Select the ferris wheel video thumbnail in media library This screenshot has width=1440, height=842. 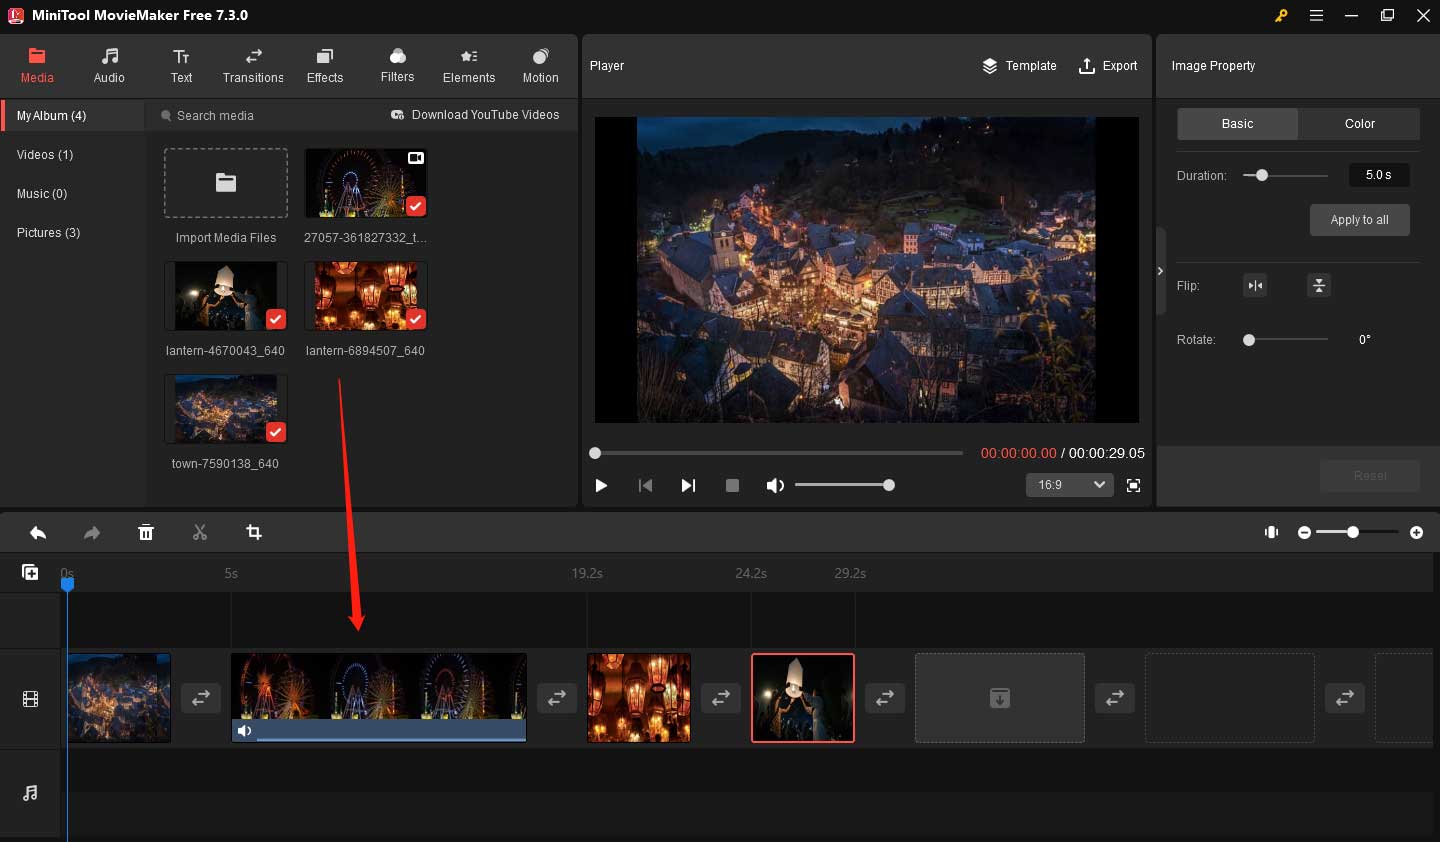[365, 183]
